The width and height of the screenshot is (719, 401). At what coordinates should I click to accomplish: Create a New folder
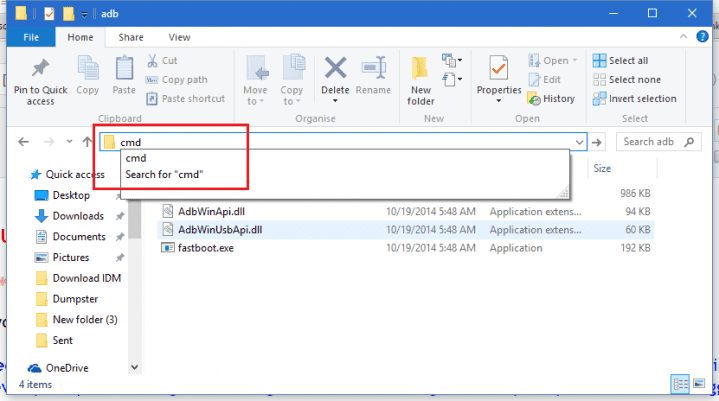(420, 81)
